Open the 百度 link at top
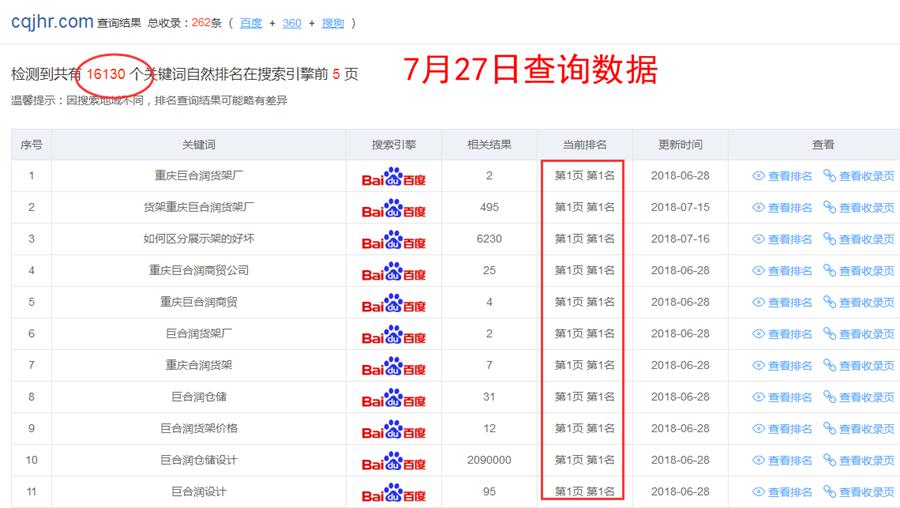Screen dimensions: 900x508 tap(251, 23)
